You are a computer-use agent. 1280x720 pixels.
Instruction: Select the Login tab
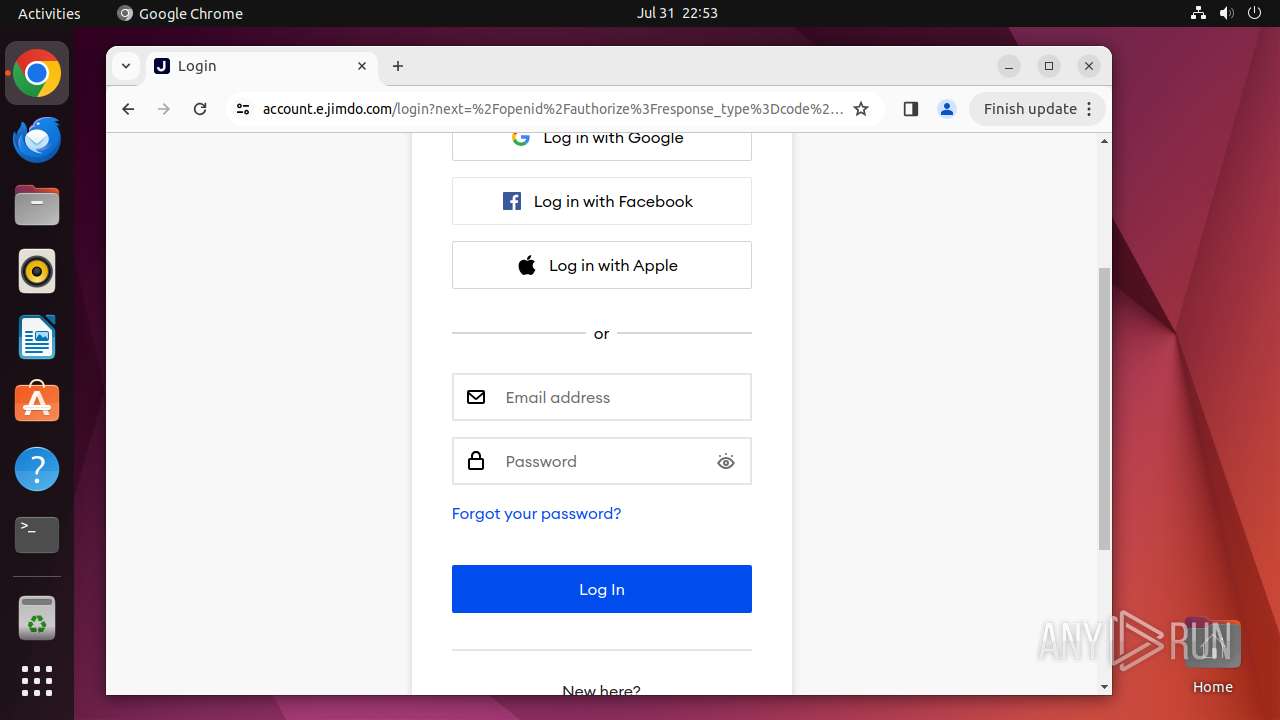260,66
